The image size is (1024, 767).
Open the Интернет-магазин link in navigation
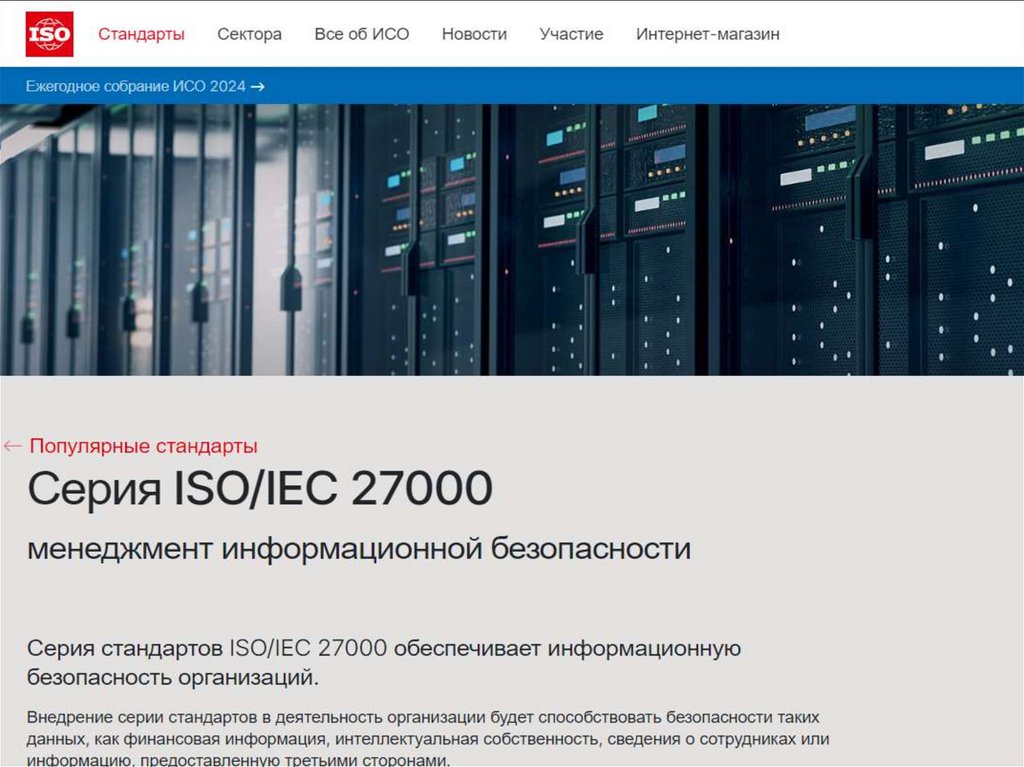(x=708, y=34)
